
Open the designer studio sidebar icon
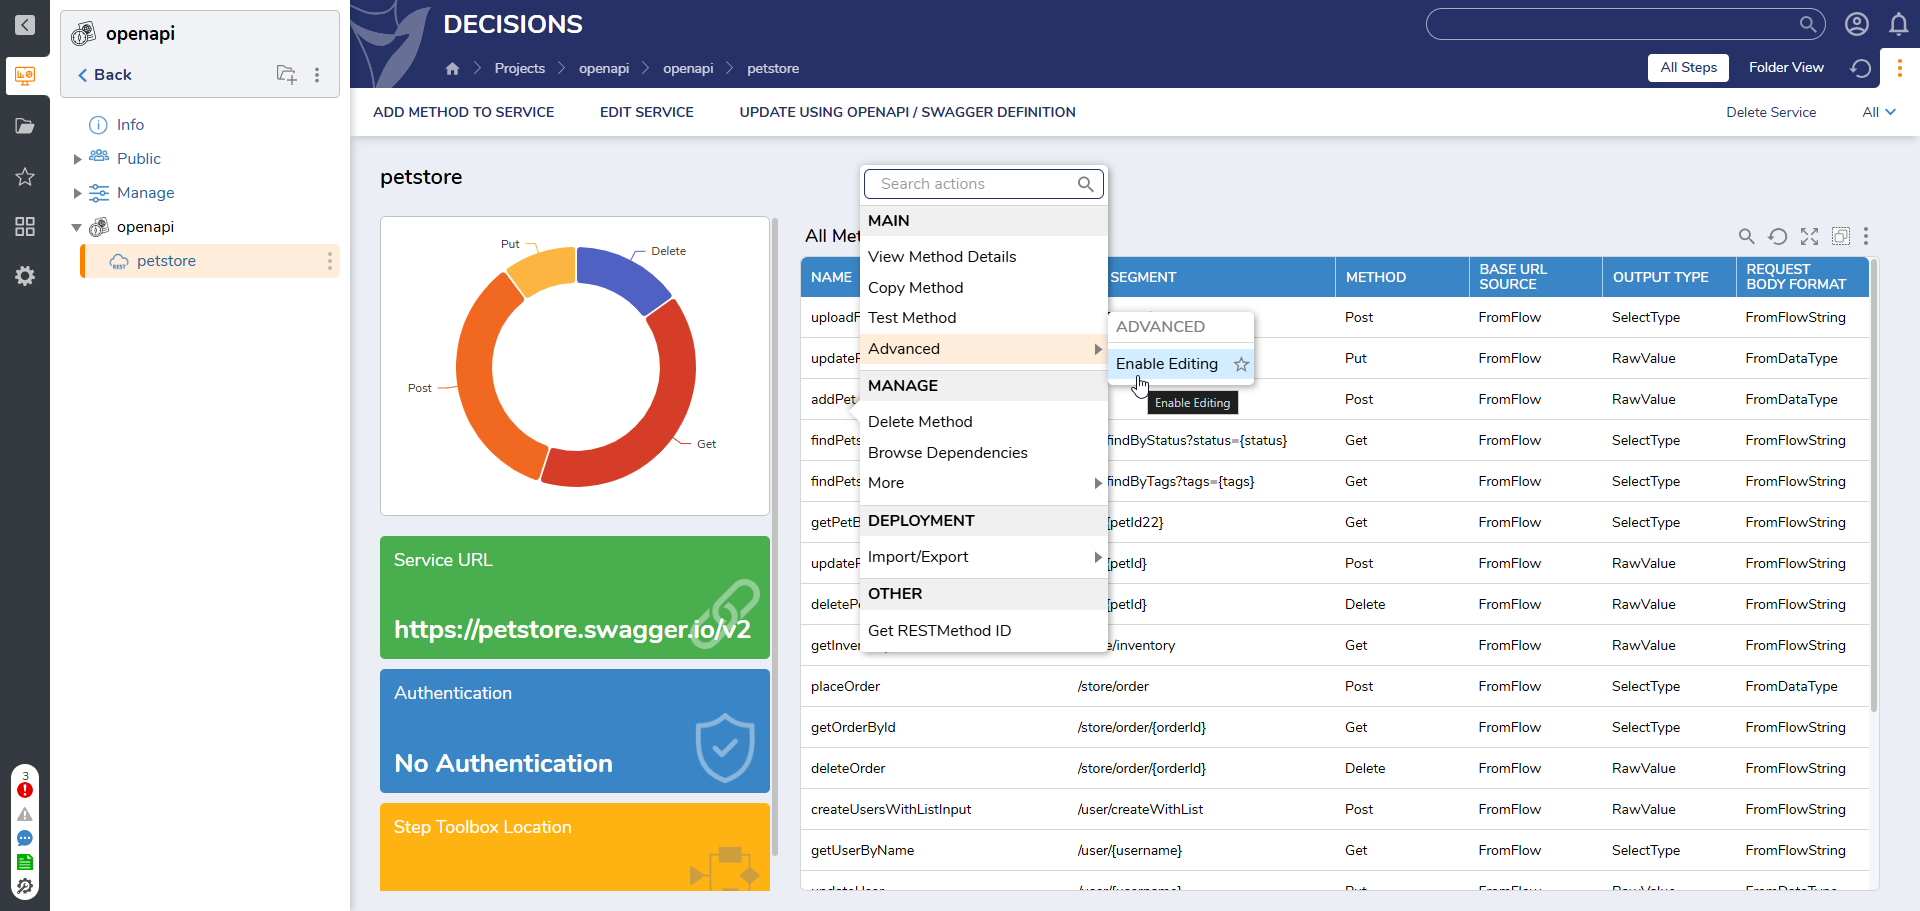pyautogui.click(x=25, y=75)
